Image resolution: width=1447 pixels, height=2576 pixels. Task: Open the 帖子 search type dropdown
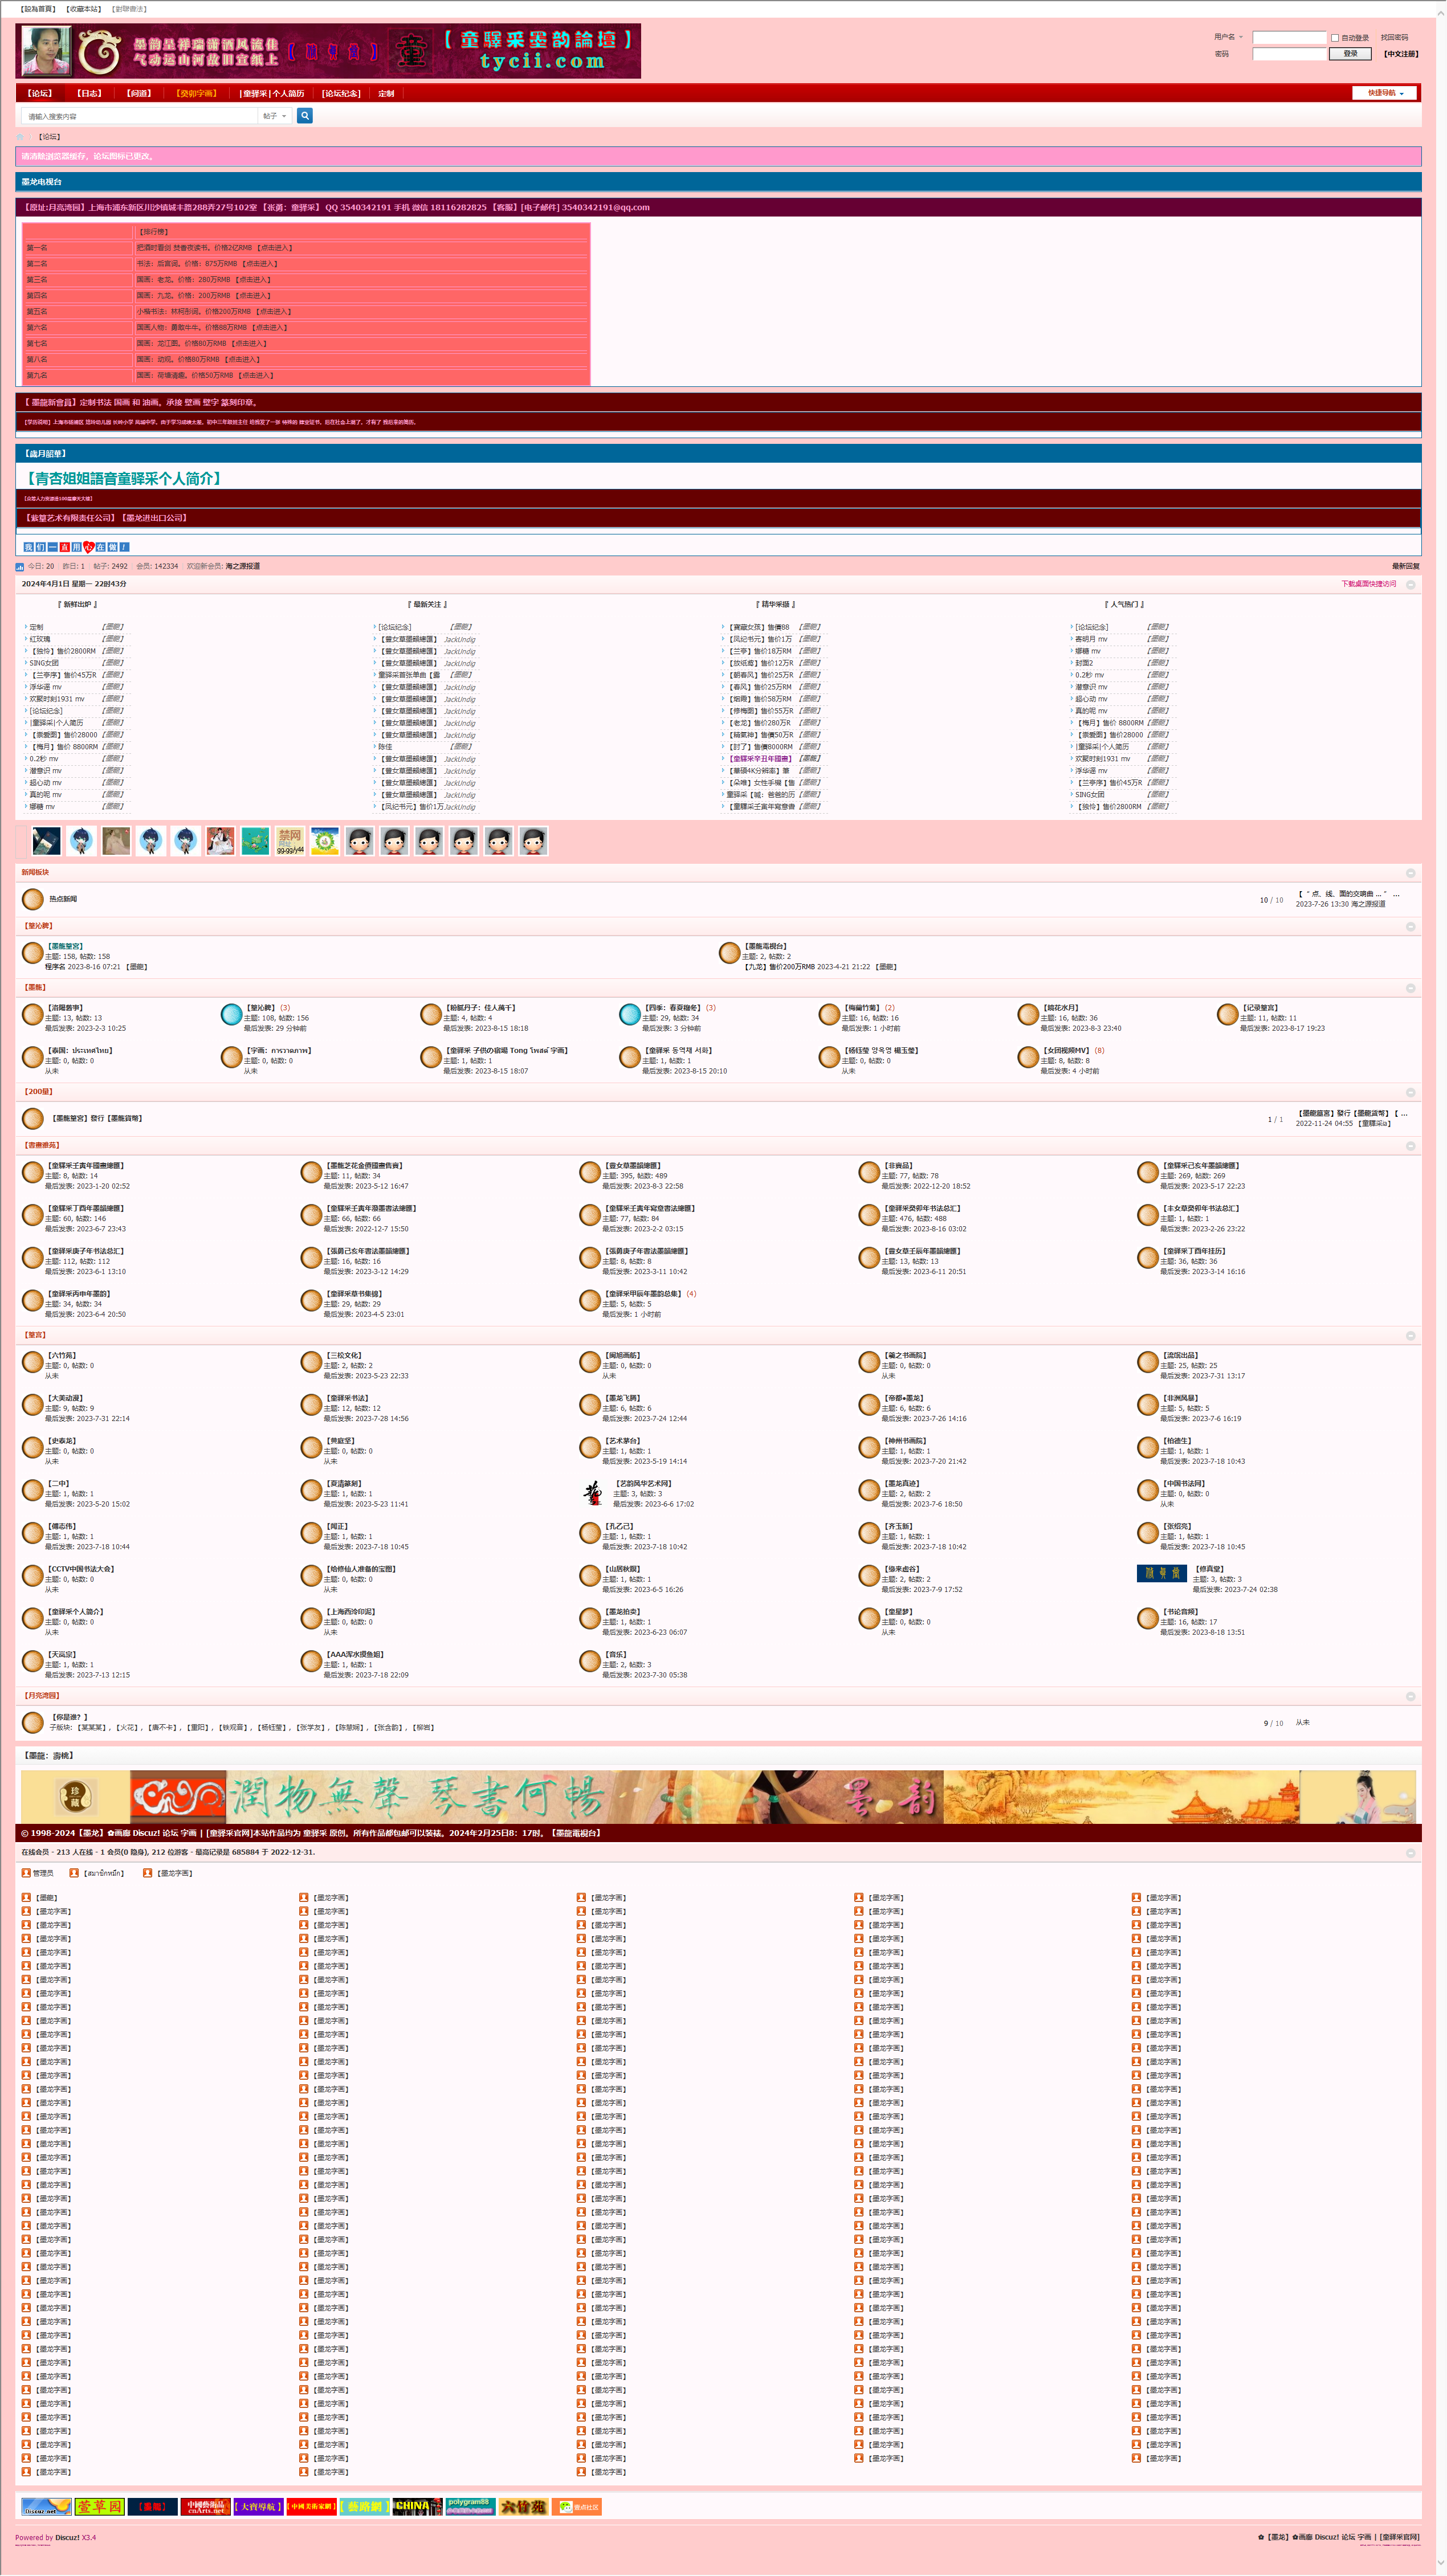coord(274,116)
